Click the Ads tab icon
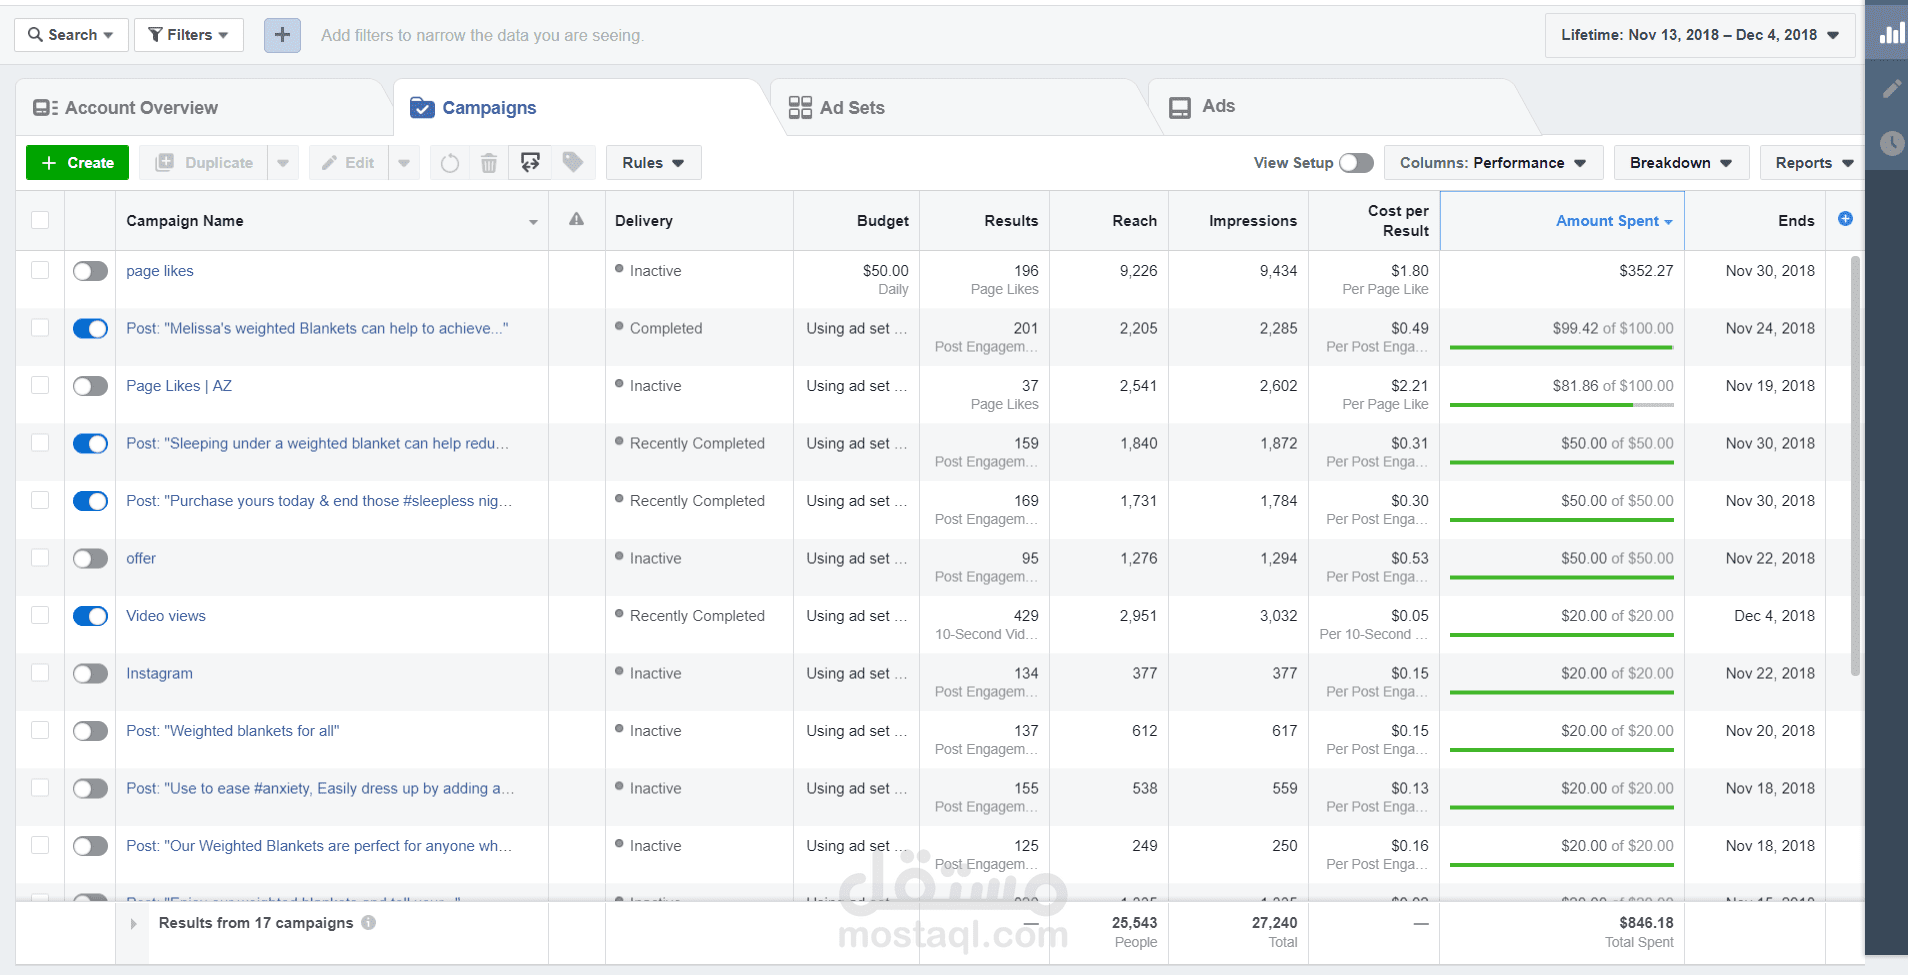Image resolution: width=1908 pixels, height=975 pixels. pos(1180,107)
